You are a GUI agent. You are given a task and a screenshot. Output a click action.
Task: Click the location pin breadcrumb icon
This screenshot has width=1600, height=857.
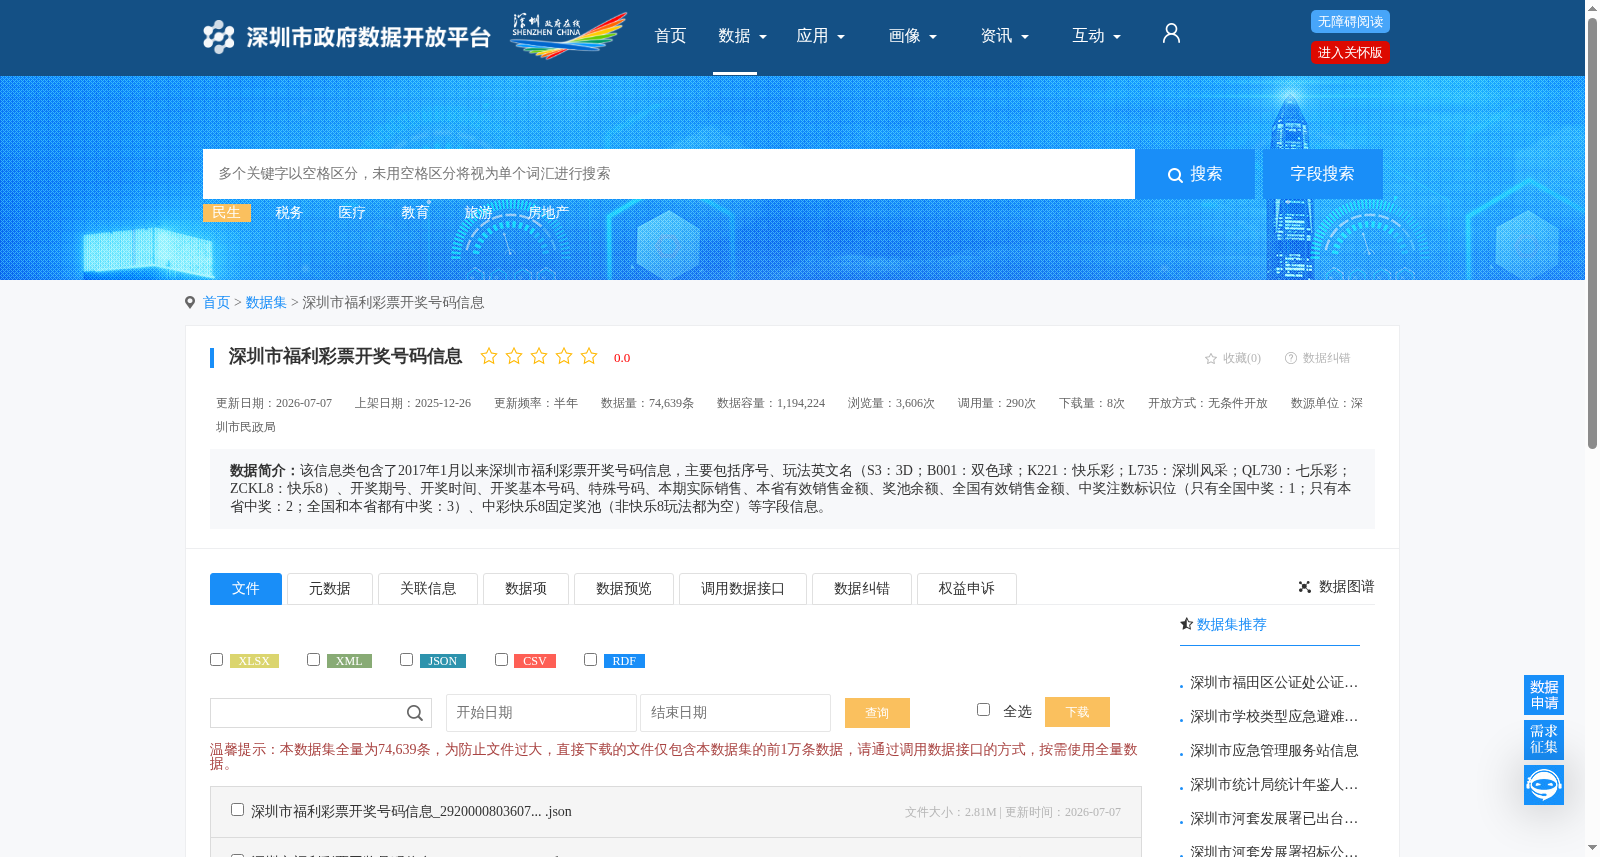190,302
